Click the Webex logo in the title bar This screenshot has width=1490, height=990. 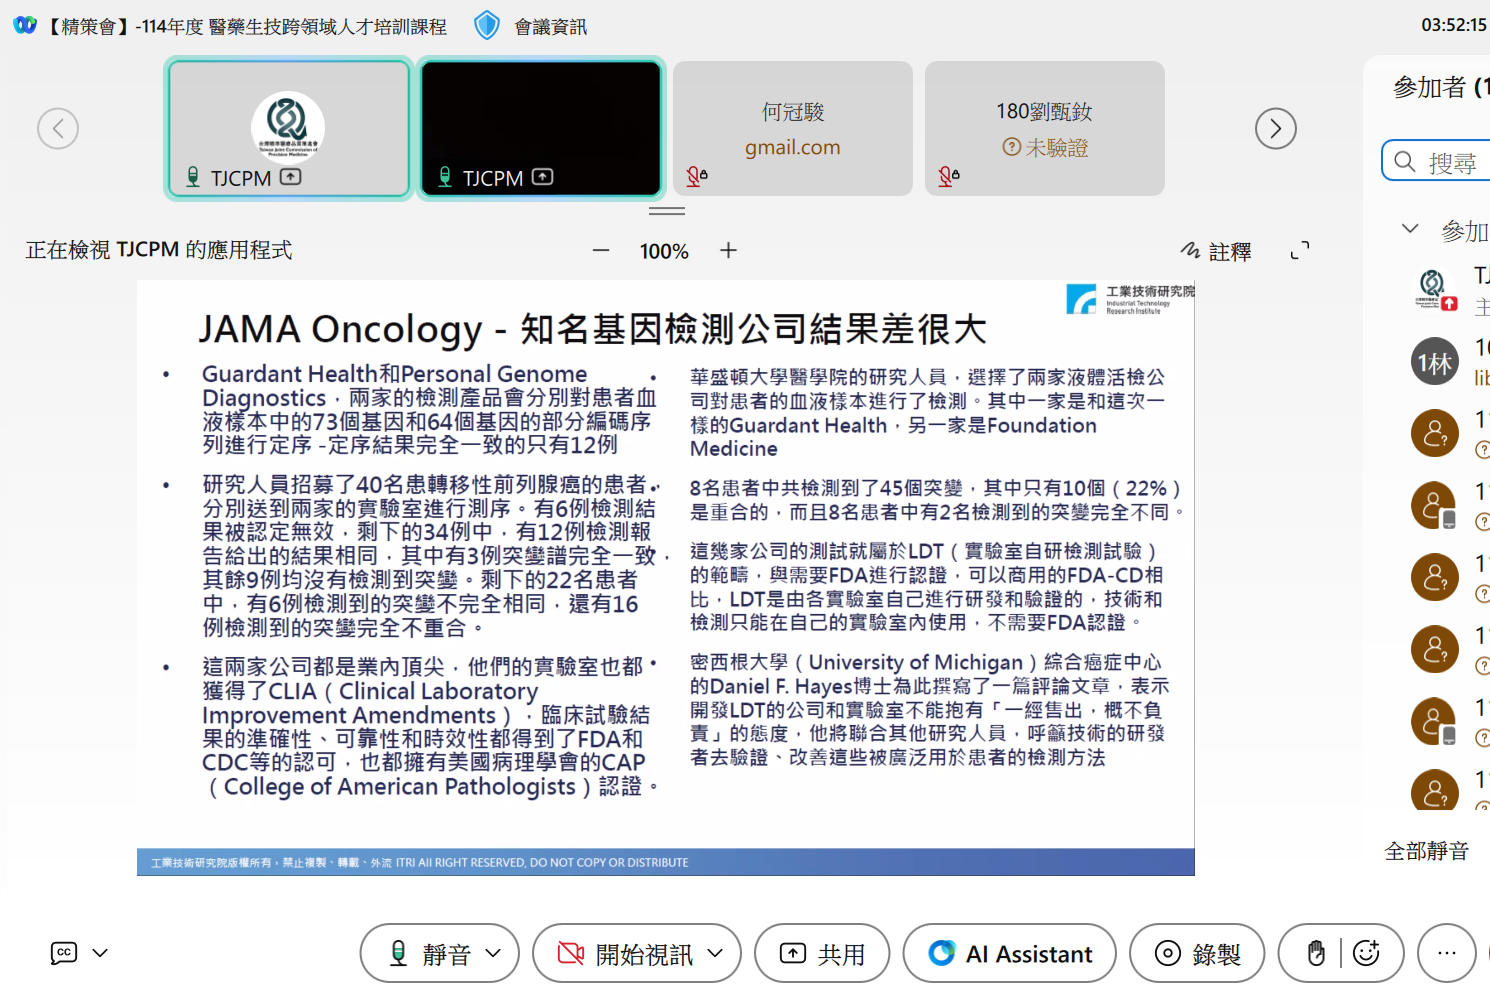(25, 25)
